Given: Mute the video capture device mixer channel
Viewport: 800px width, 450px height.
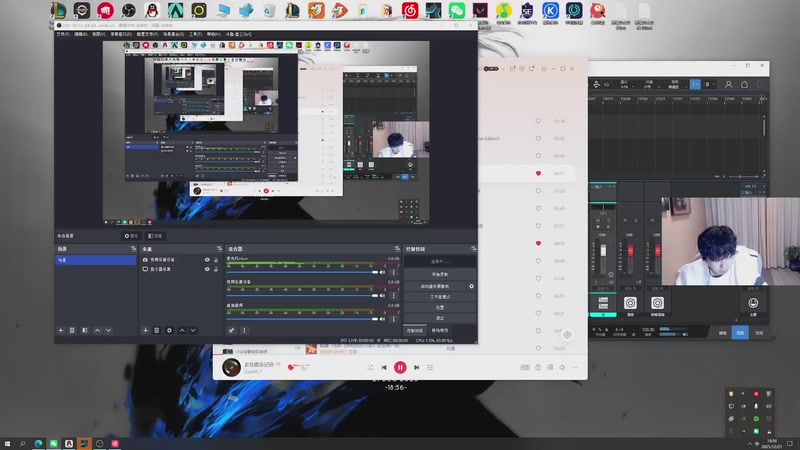Looking at the screenshot, I should coord(382,296).
